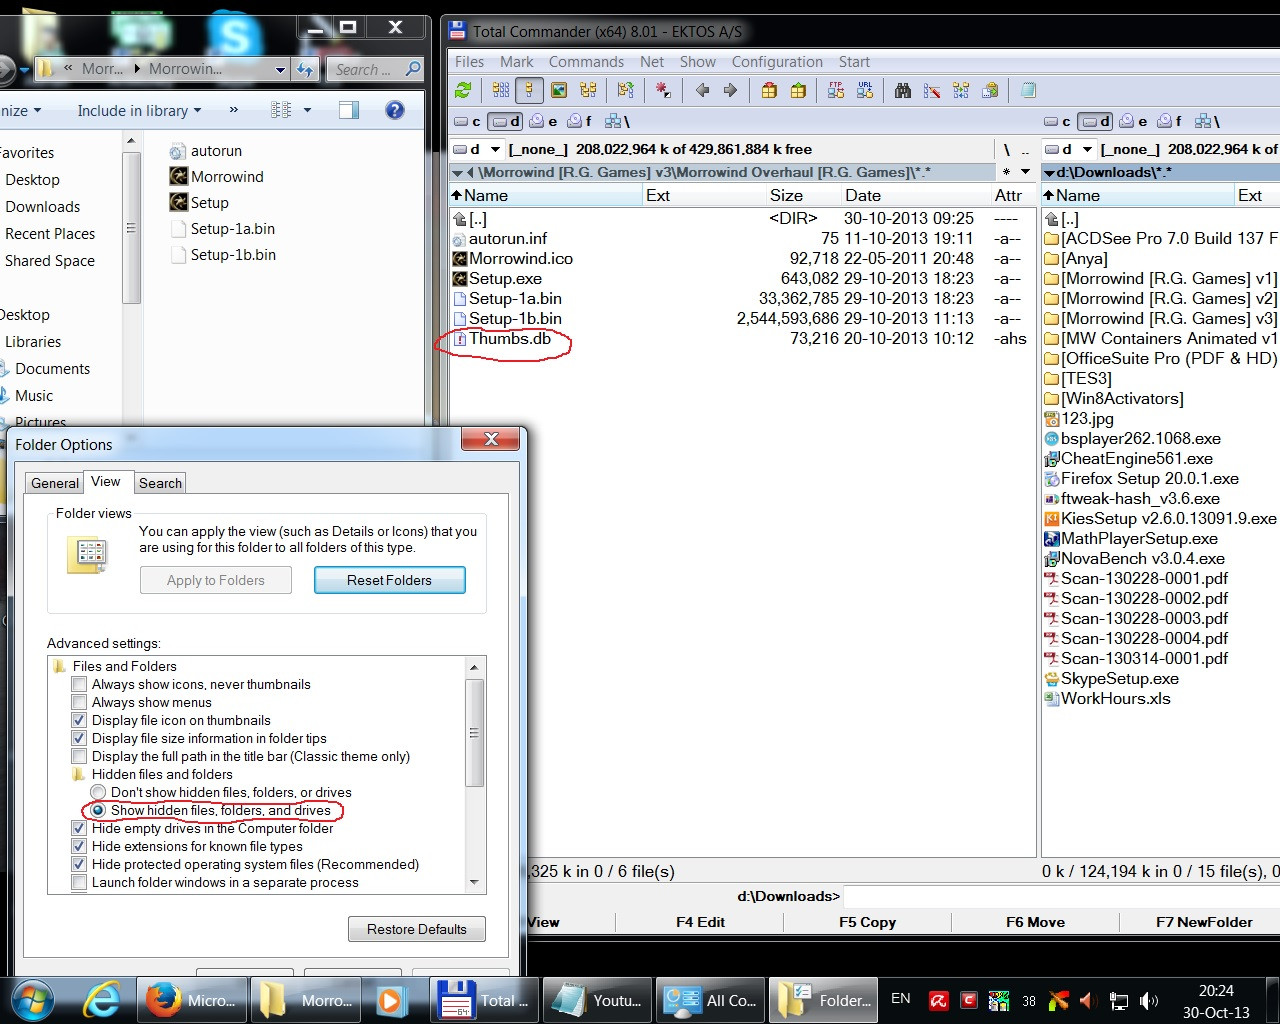This screenshot has height=1024, width=1280.
Task: Uncheck Hide protected operating system files
Action: coord(79,865)
